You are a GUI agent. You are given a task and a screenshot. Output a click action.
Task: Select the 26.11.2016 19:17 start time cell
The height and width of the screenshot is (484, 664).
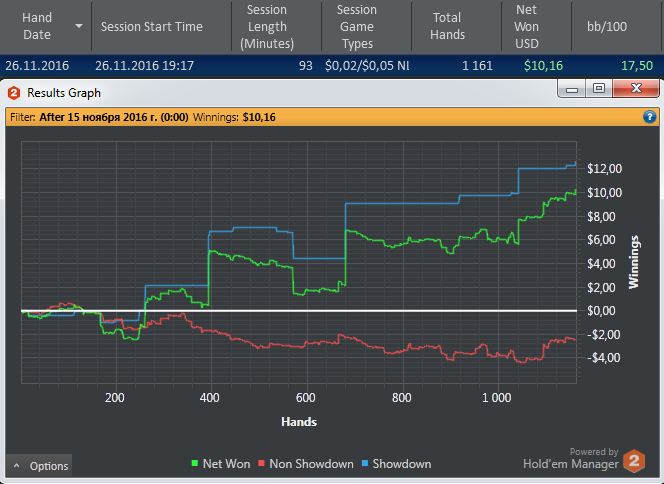(144, 66)
